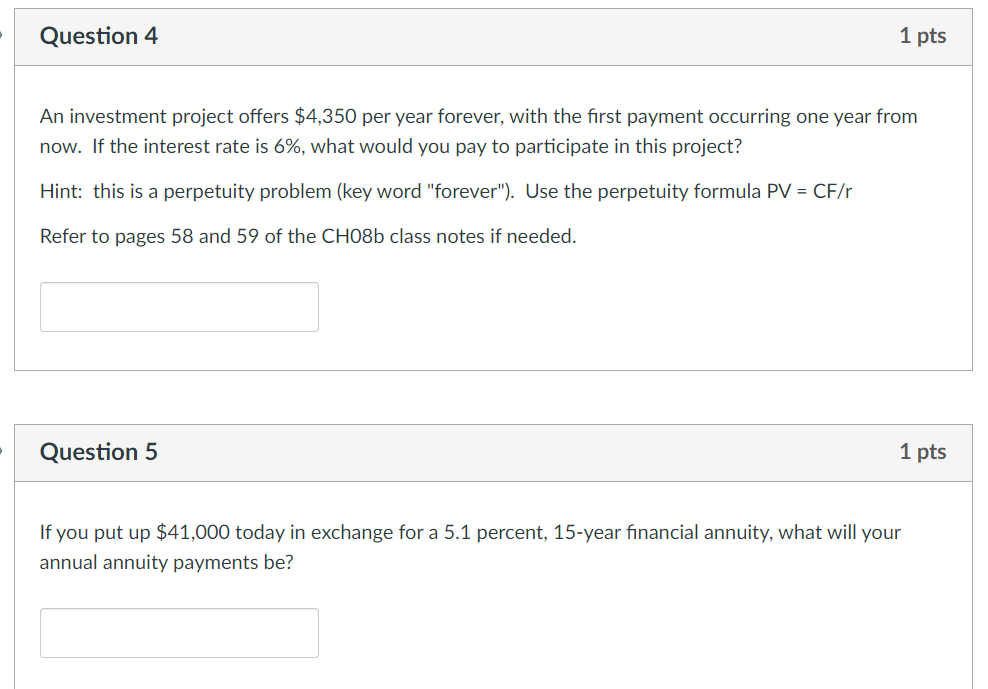Click the $41,000 amount in Question 5
988x689 pixels.
[x=193, y=532]
